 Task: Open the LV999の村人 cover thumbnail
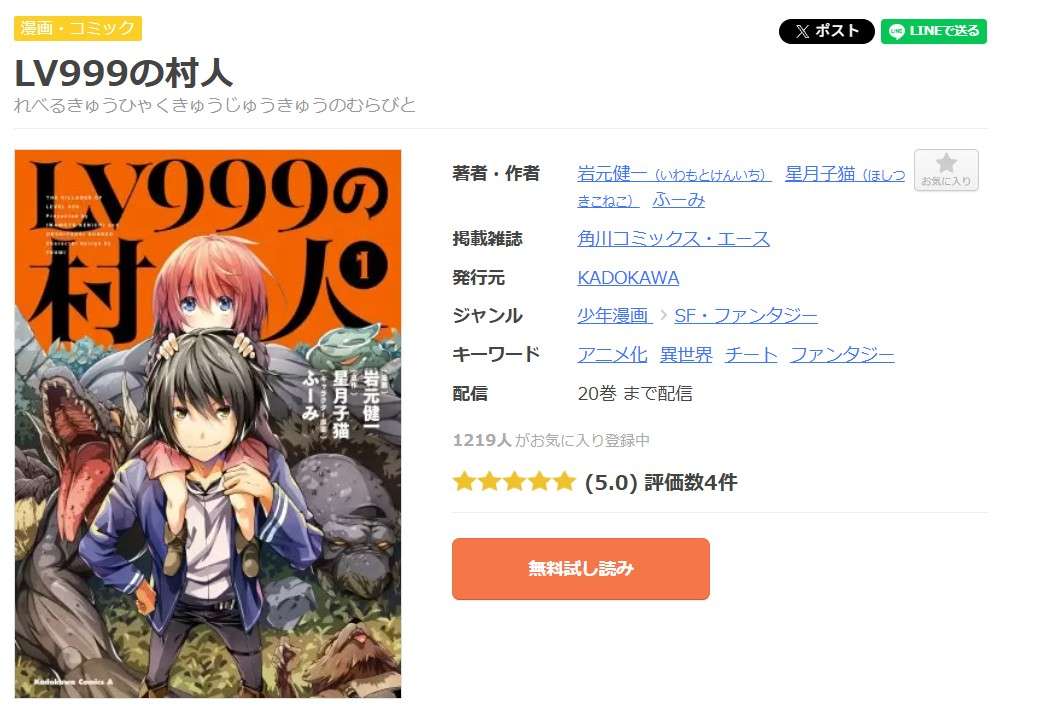click(208, 424)
